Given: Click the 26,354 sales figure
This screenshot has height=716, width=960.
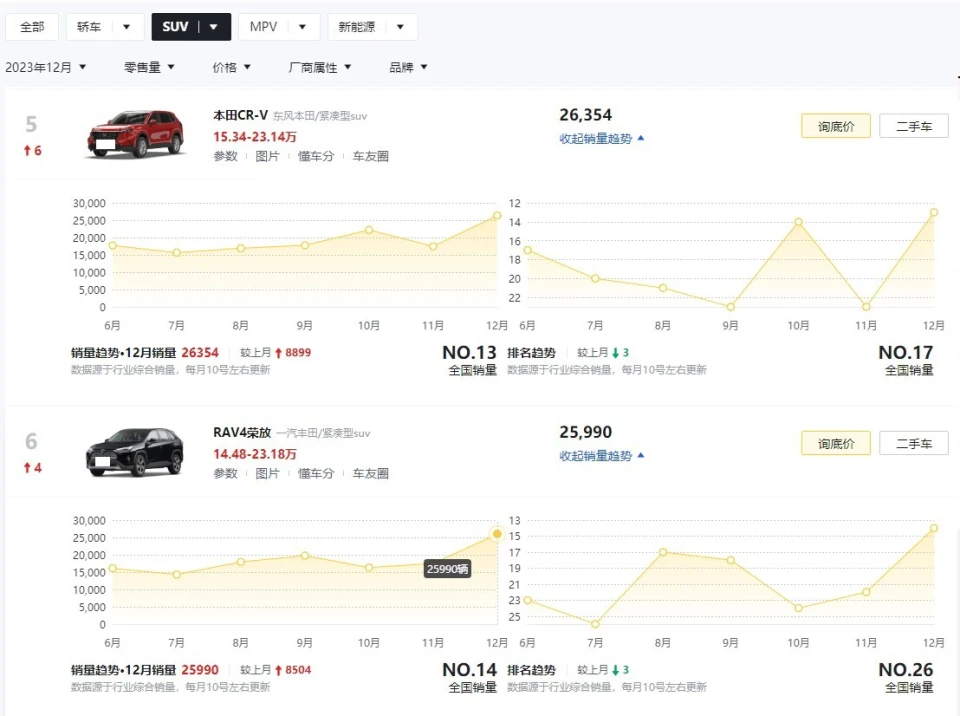Looking at the screenshot, I should click(585, 115).
